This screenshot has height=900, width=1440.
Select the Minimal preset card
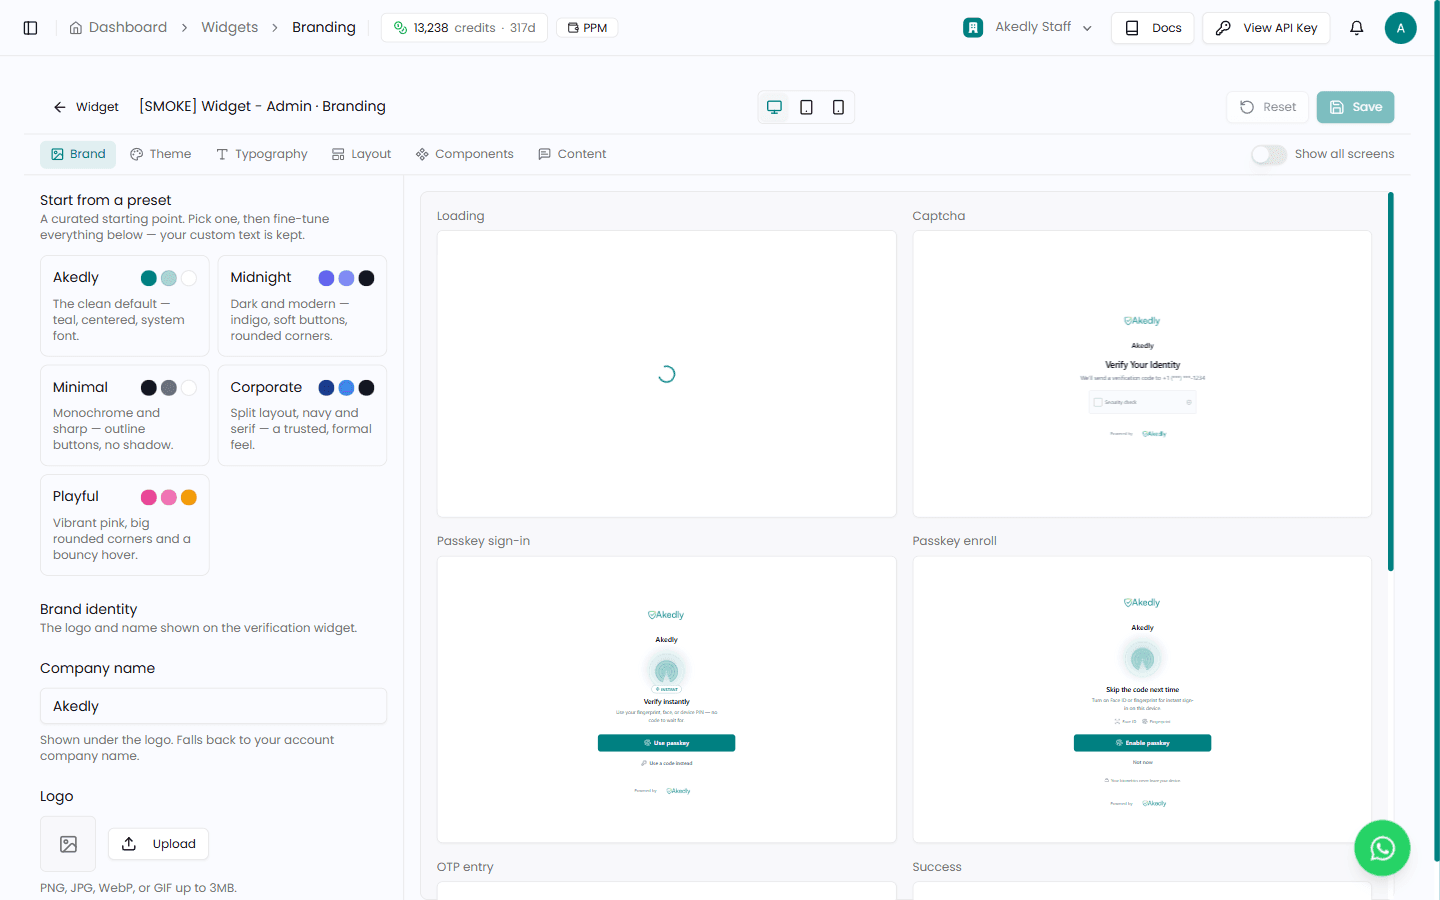click(125, 415)
